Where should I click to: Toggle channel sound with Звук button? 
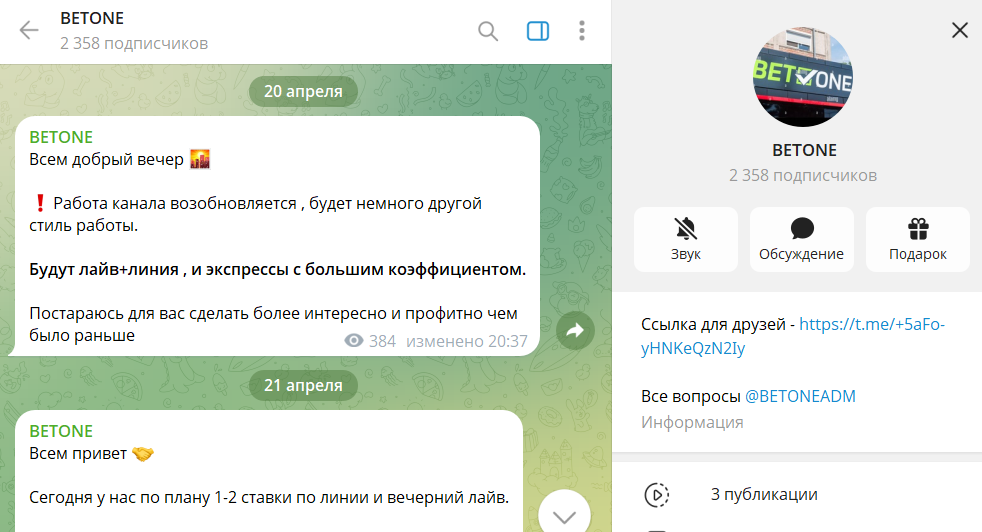click(x=686, y=239)
